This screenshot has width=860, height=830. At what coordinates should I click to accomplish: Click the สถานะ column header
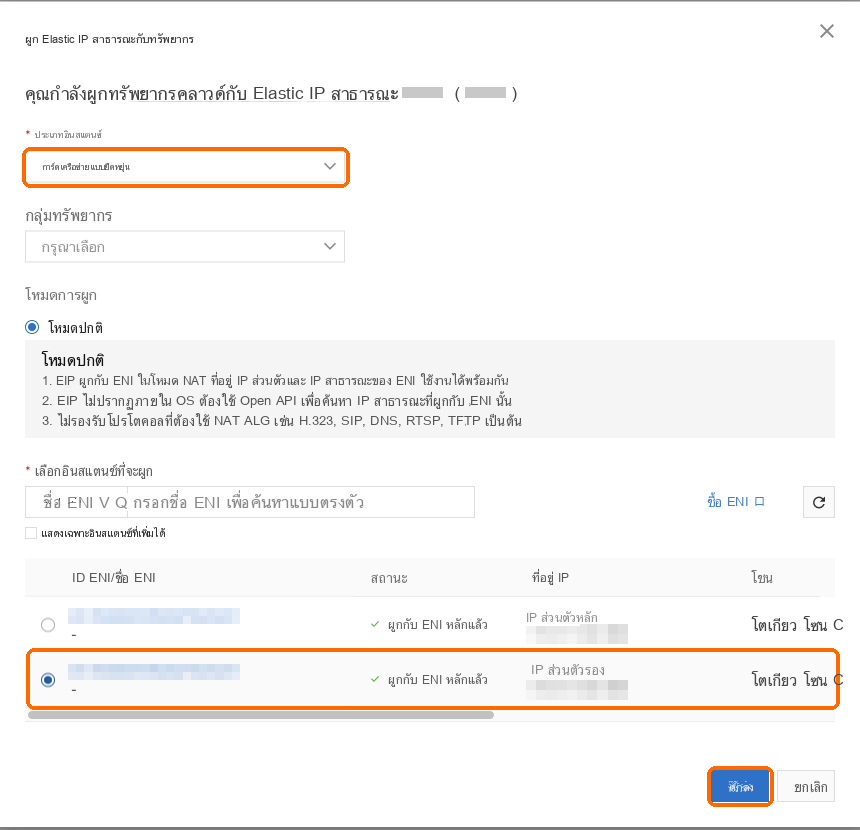point(389,578)
